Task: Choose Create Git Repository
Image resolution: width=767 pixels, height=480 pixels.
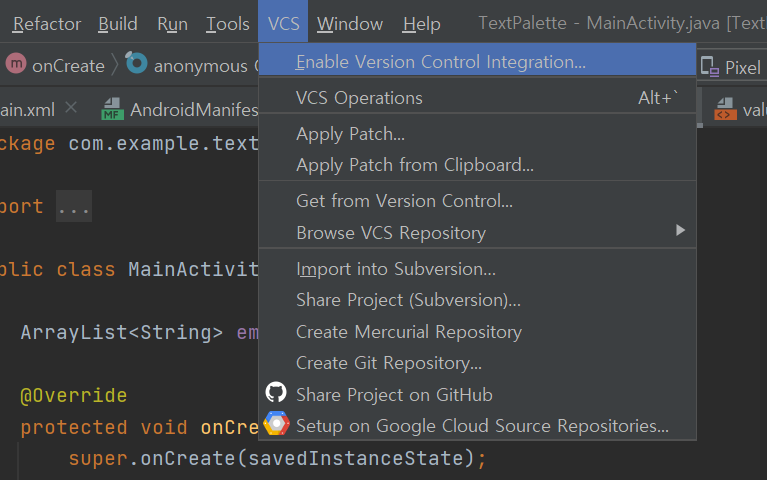Action: point(477,363)
